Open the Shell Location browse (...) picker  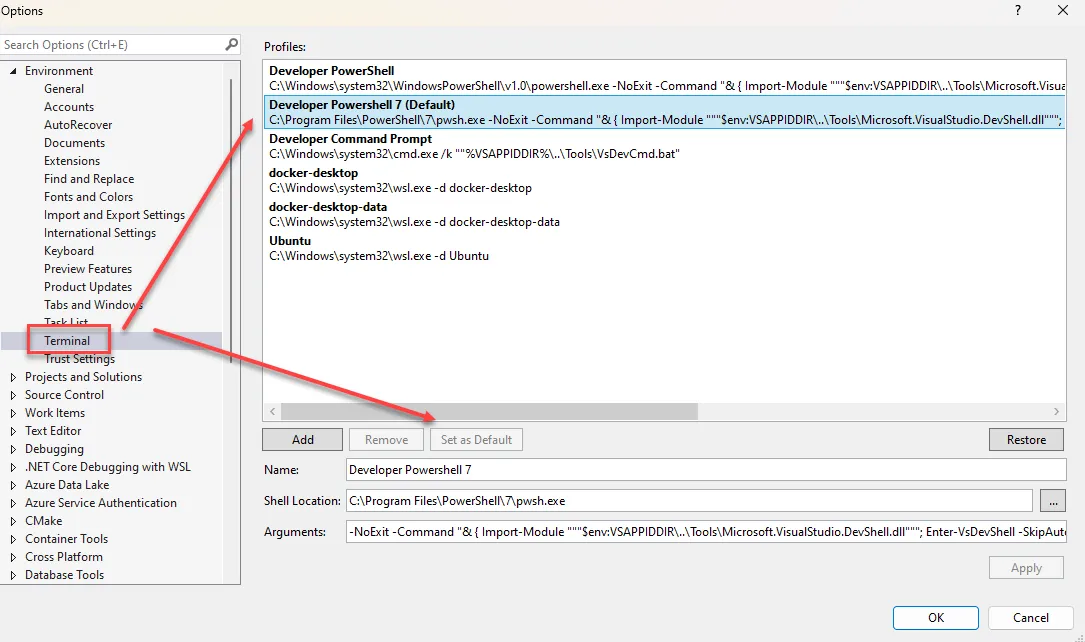click(x=1053, y=500)
